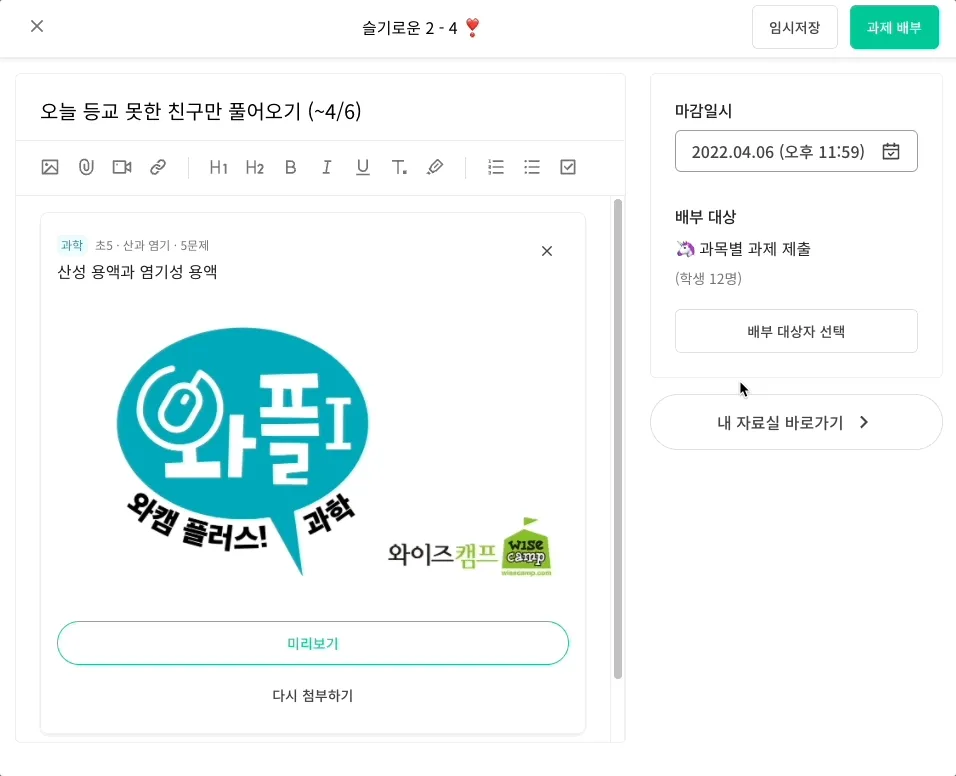956x776 pixels.
Task: Open the calendar icon in deadline field
Action: tap(891, 151)
